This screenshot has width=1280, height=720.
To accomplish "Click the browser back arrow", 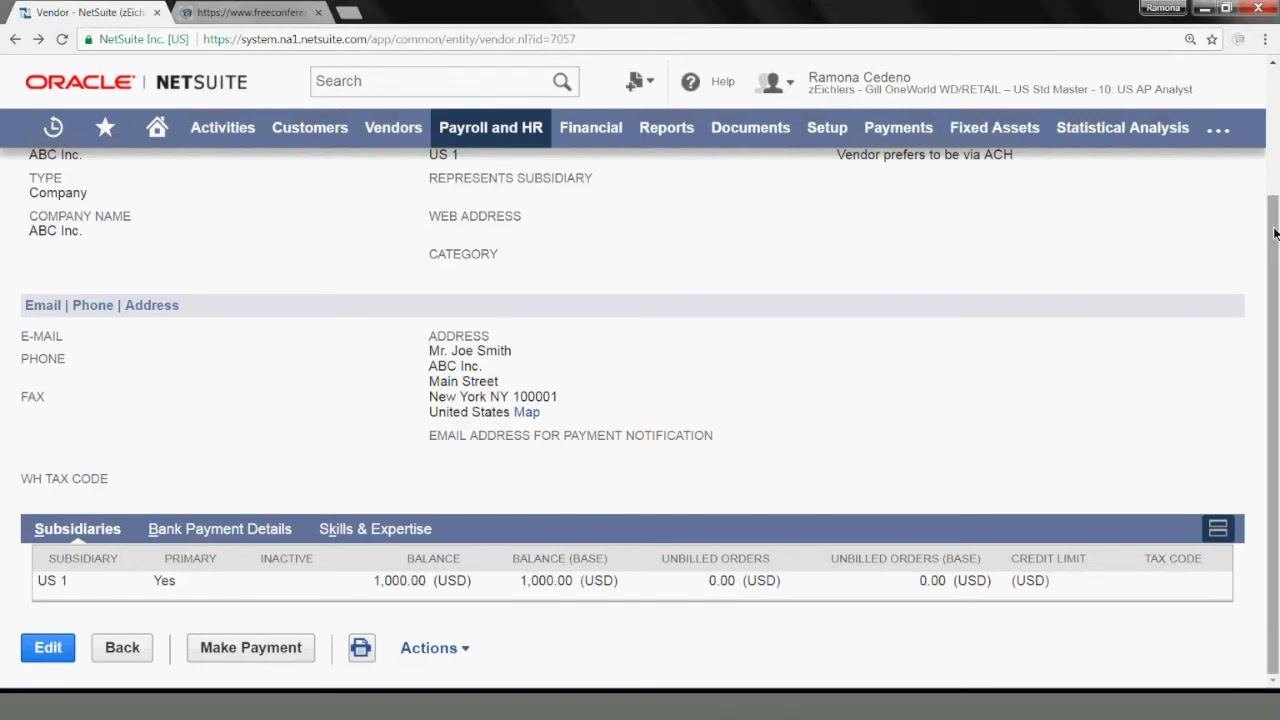I will coord(15,39).
